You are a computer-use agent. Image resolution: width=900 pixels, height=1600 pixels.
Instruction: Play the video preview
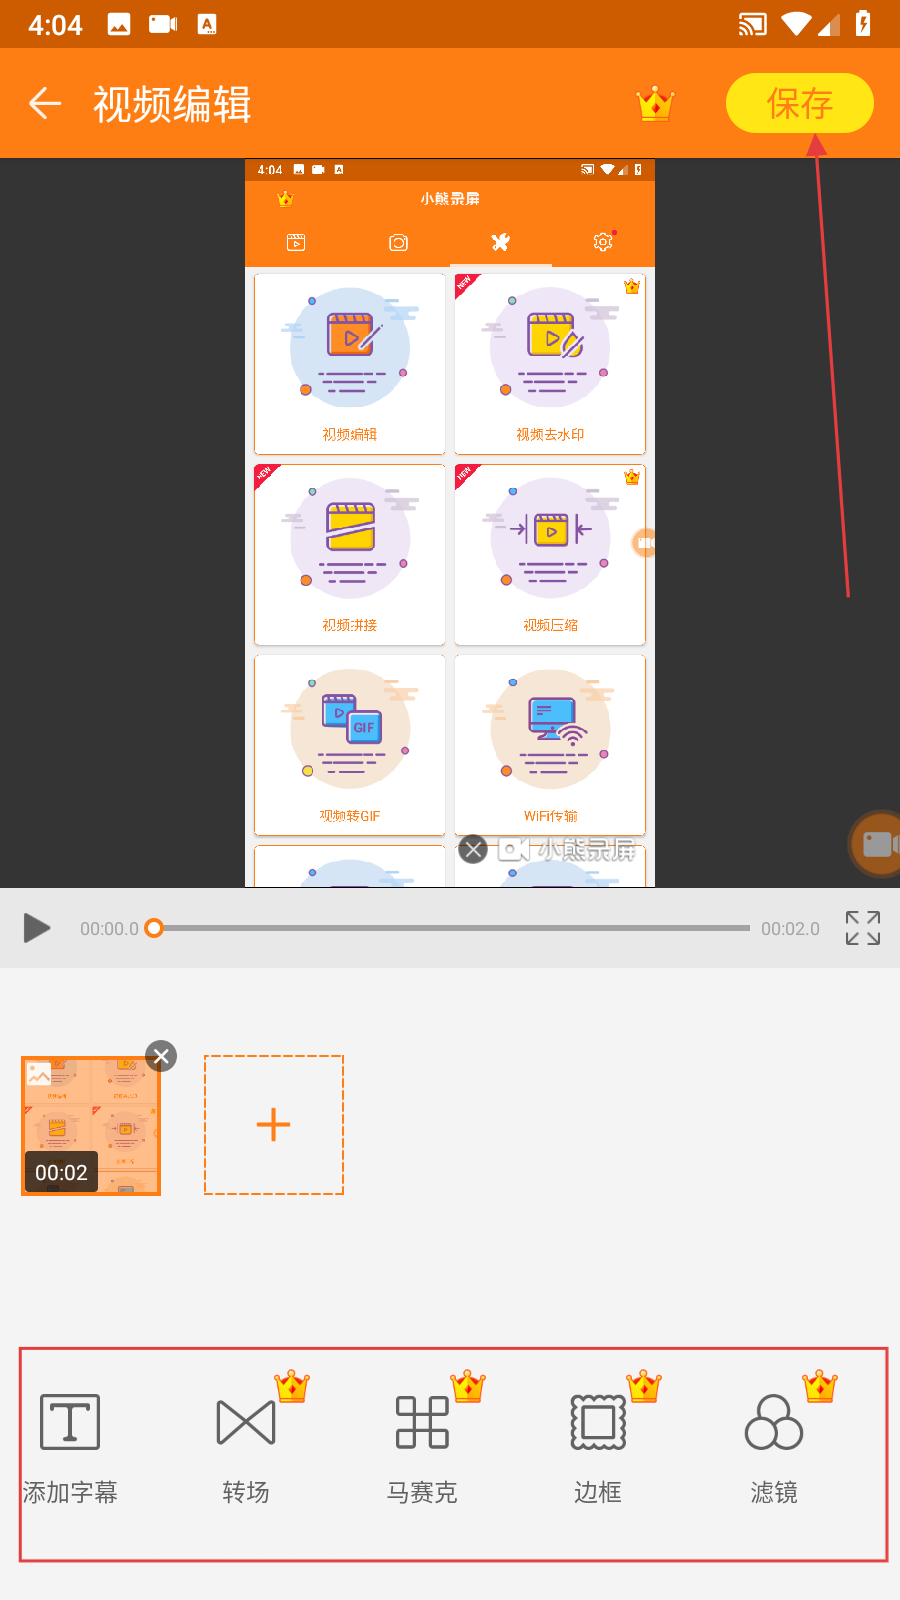[37, 928]
